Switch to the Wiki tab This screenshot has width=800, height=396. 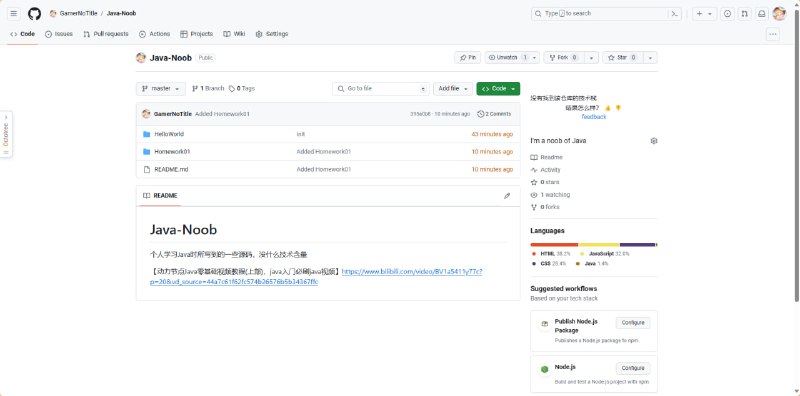(234, 34)
